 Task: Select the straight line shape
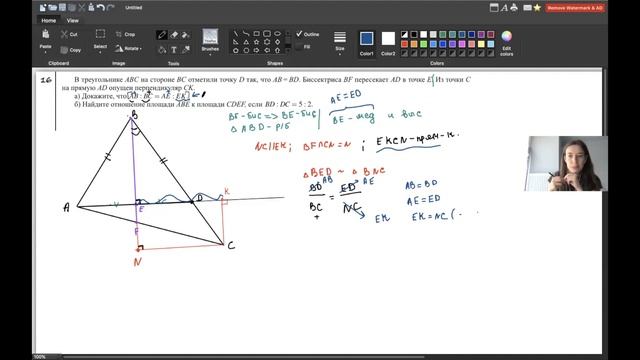[236, 33]
